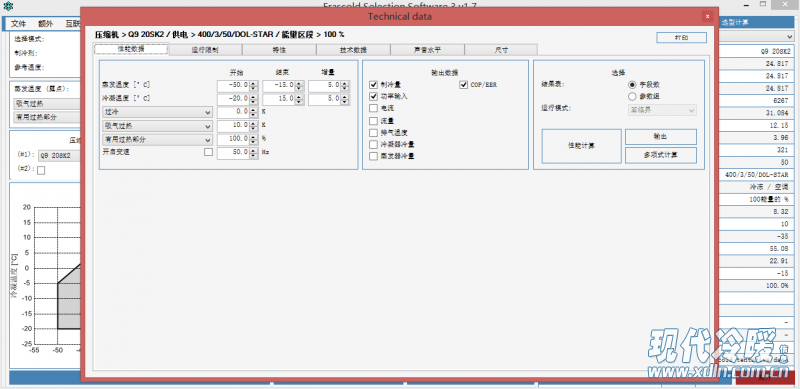Click 400/3/50/DOL-STAR in the main window list

(x=756, y=175)
